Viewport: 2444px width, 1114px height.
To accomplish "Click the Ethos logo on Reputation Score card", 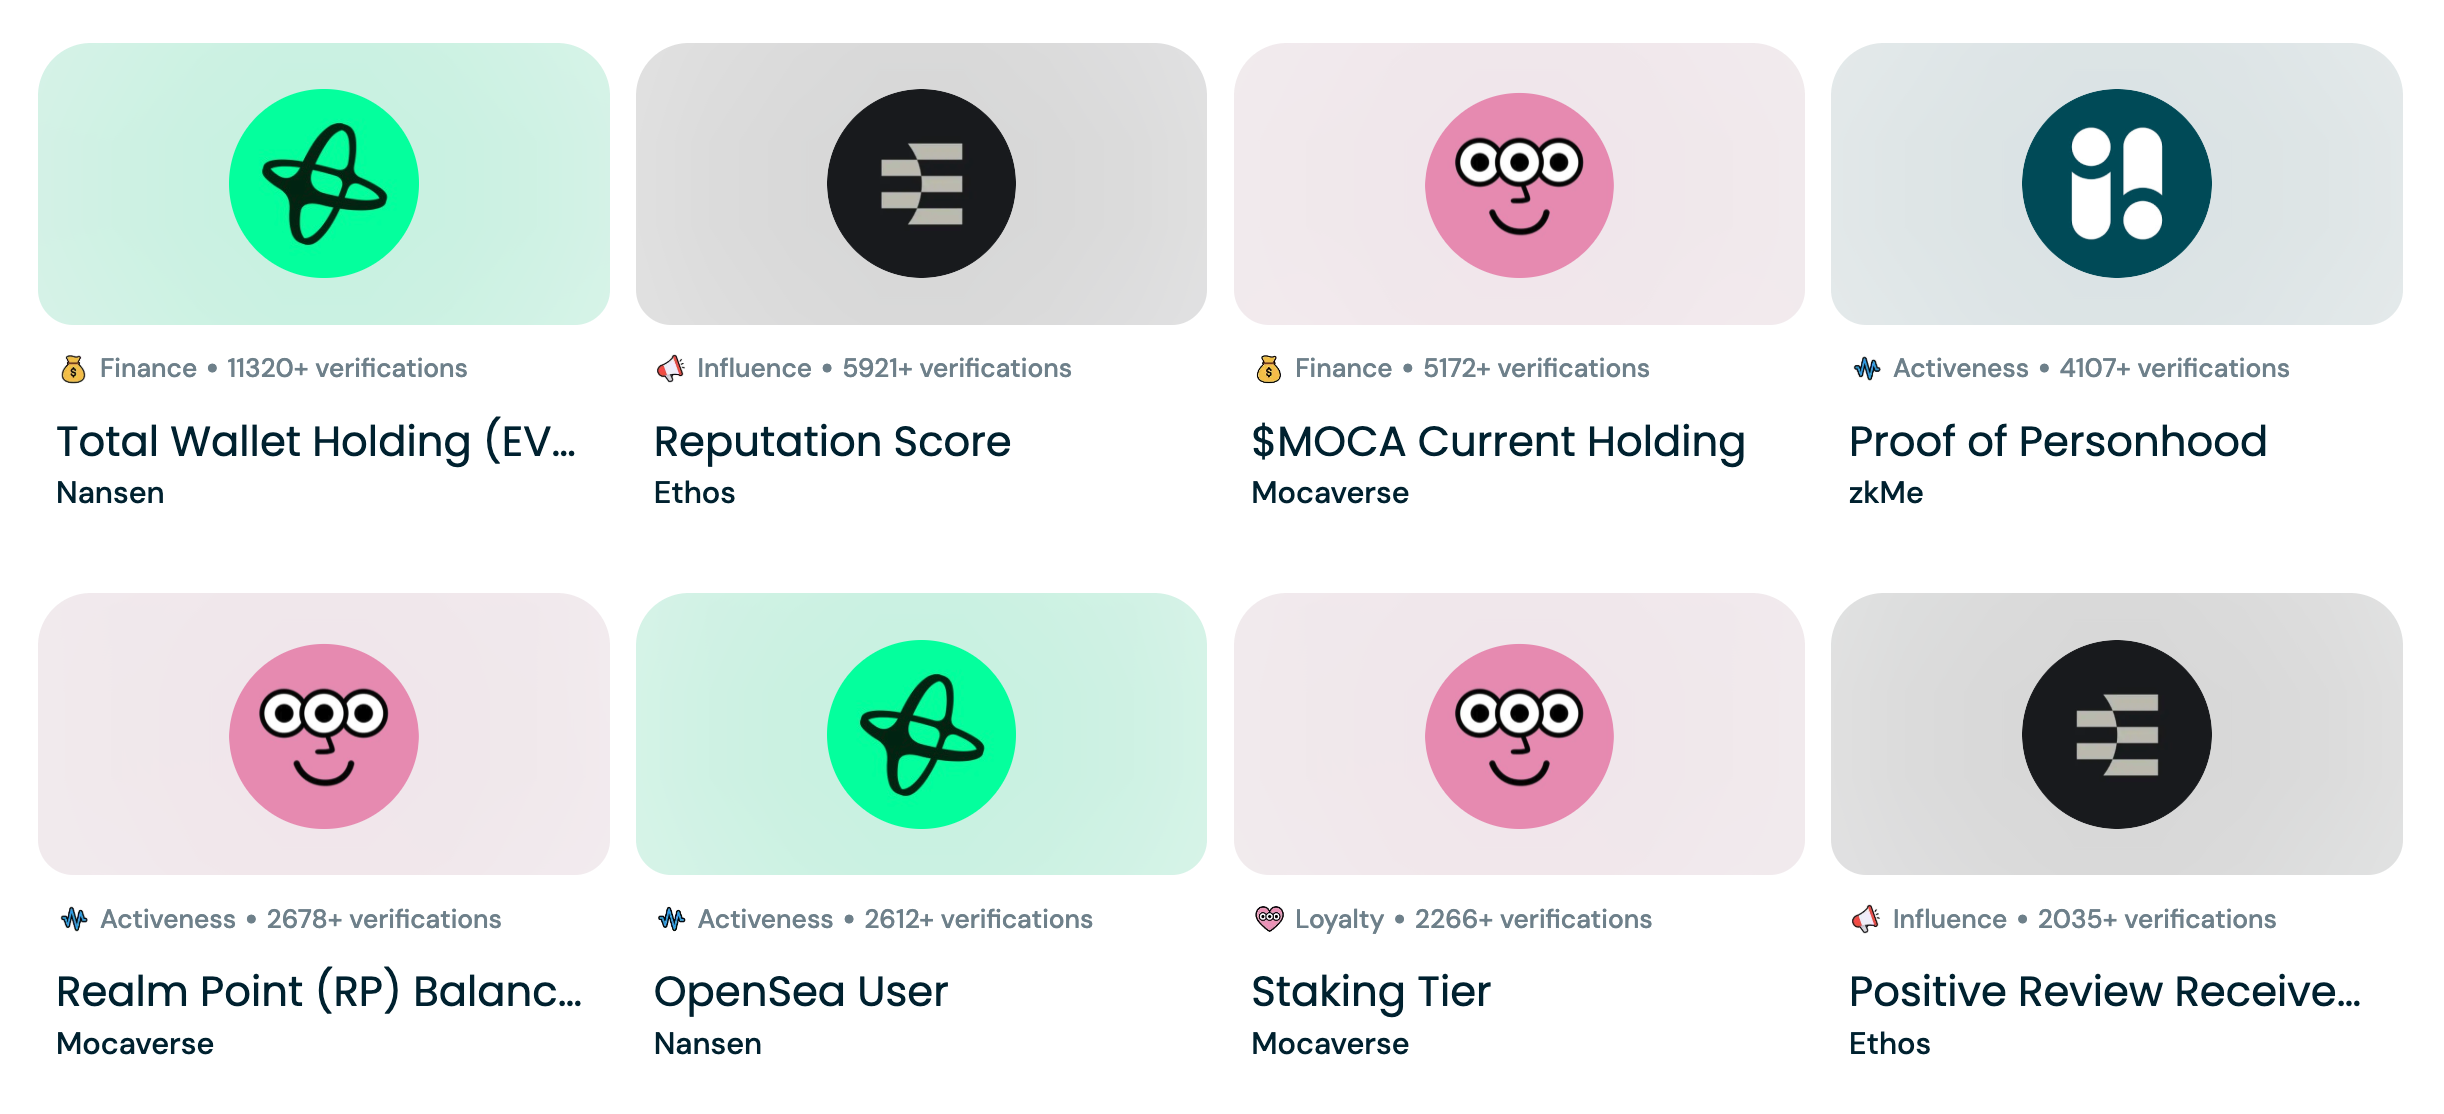I will click(921, 183).
